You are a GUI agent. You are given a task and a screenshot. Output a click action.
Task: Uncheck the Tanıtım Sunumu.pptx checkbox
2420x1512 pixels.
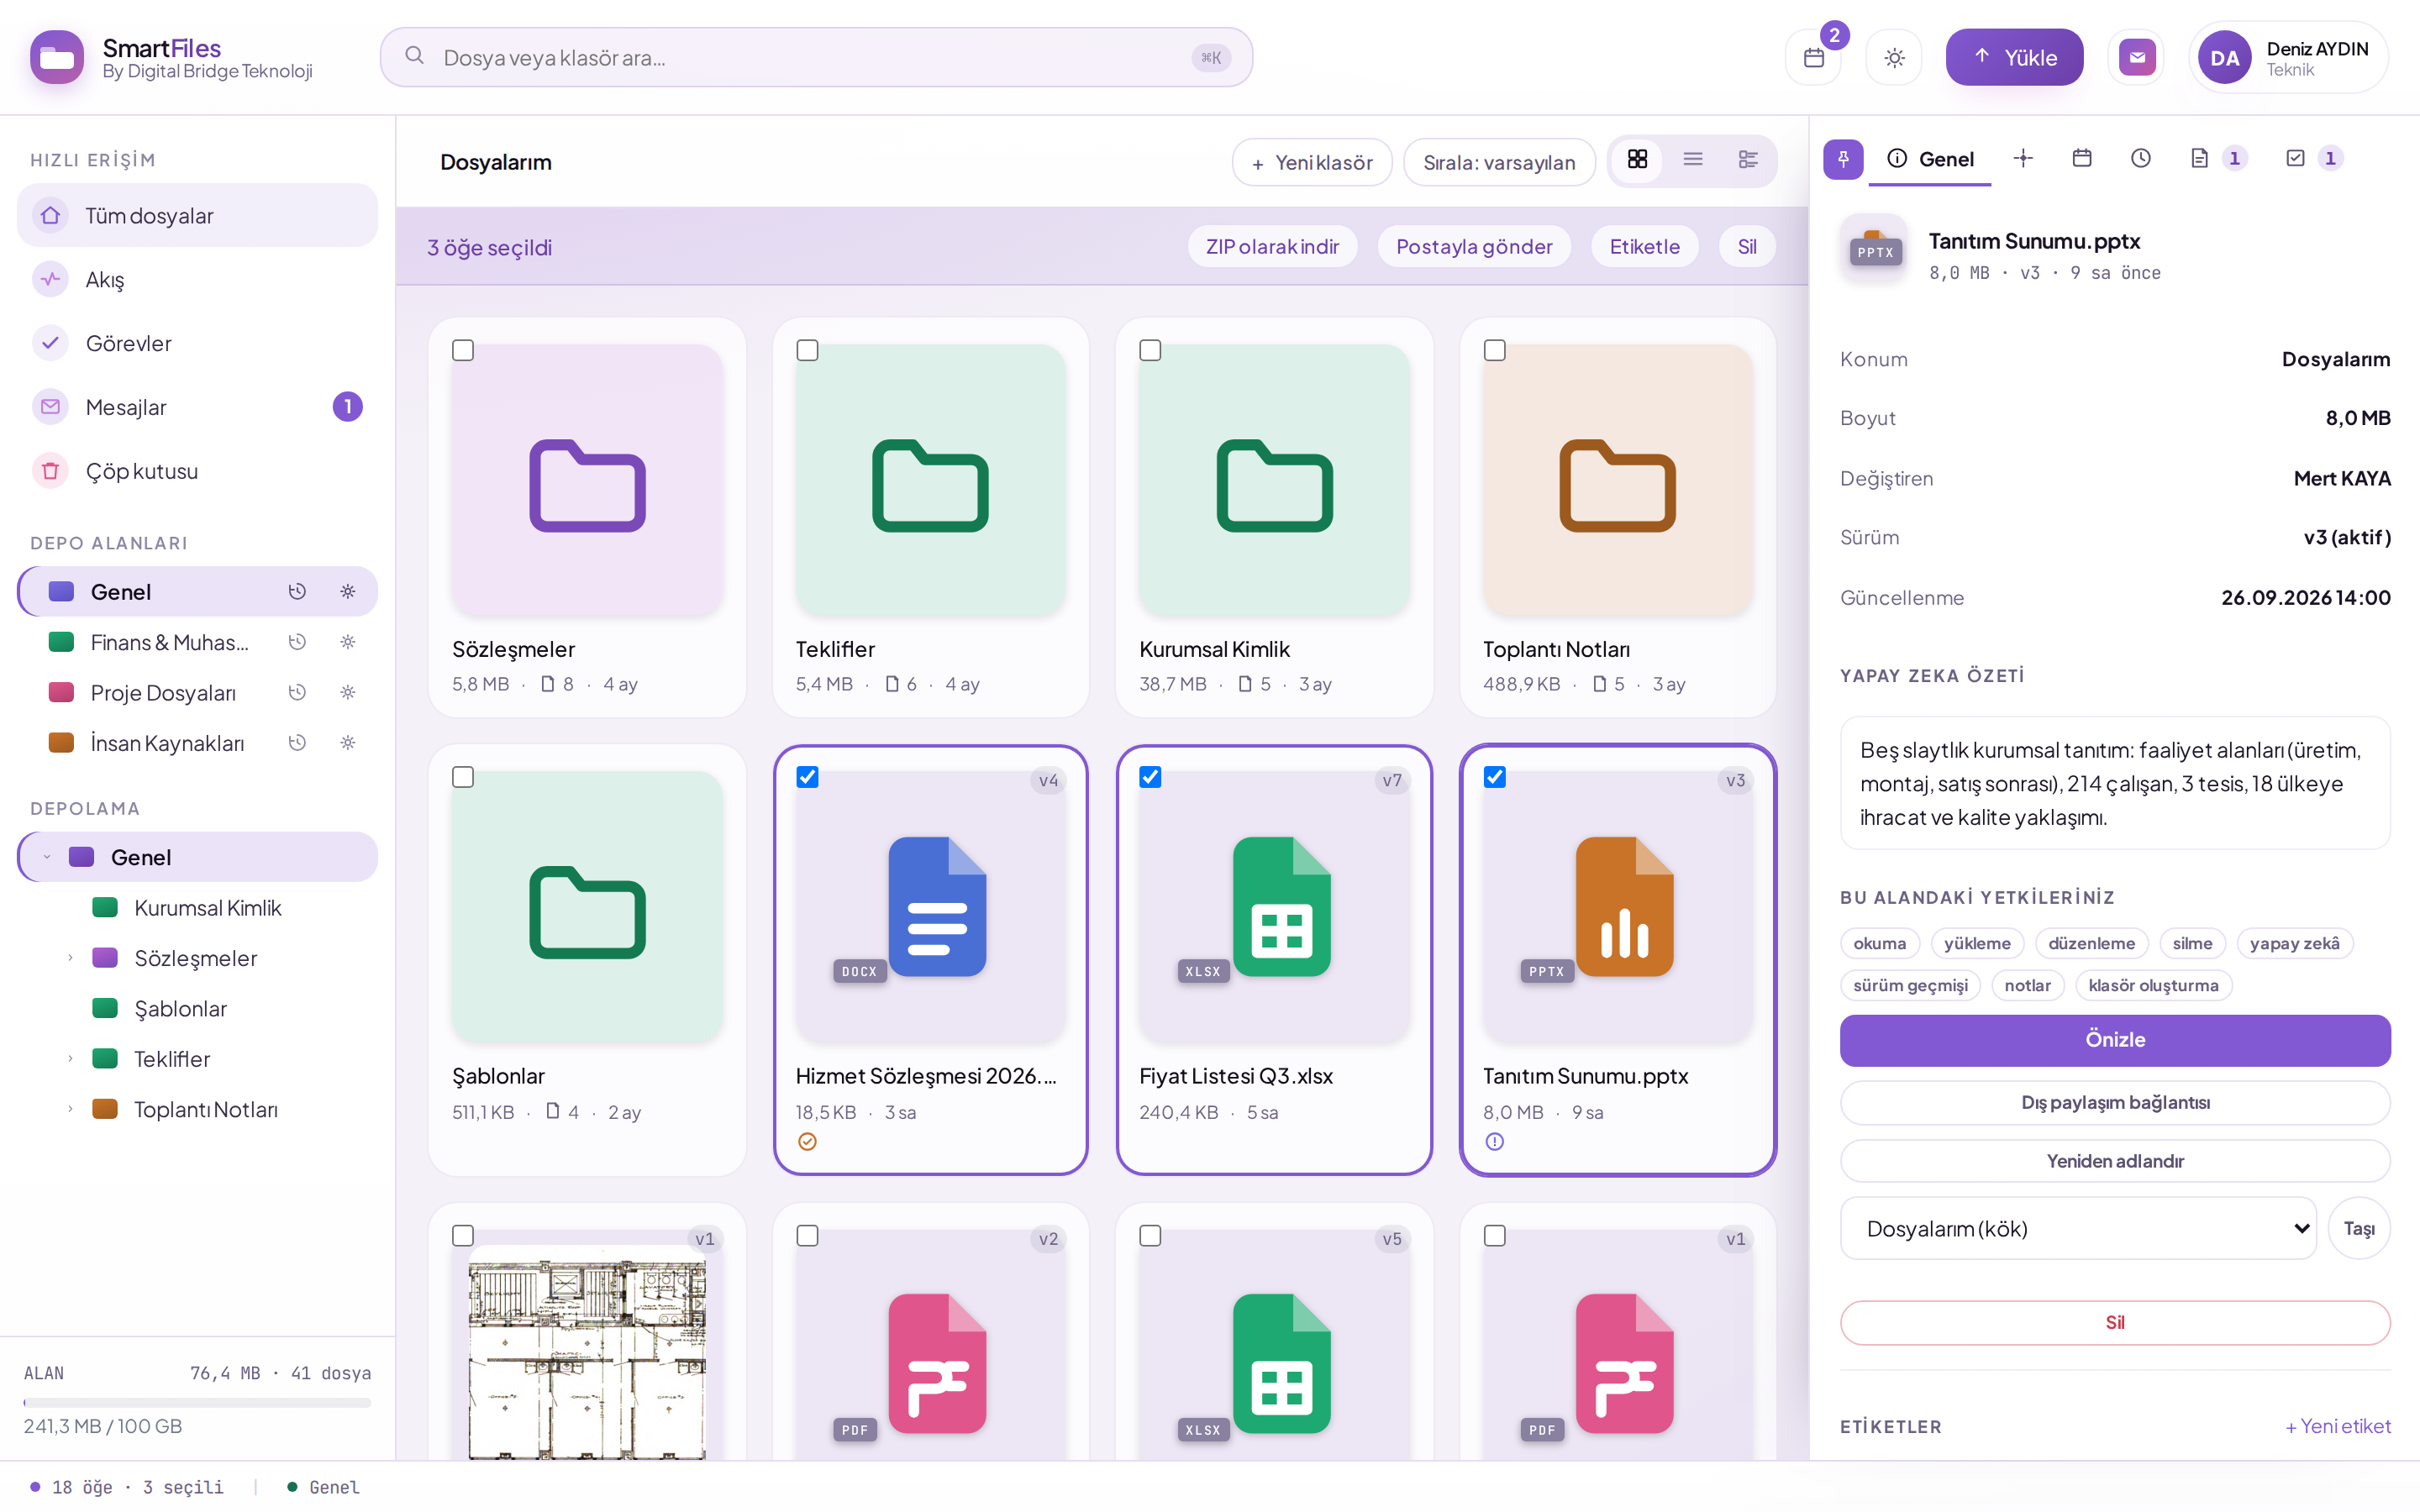coord(1494,777)
